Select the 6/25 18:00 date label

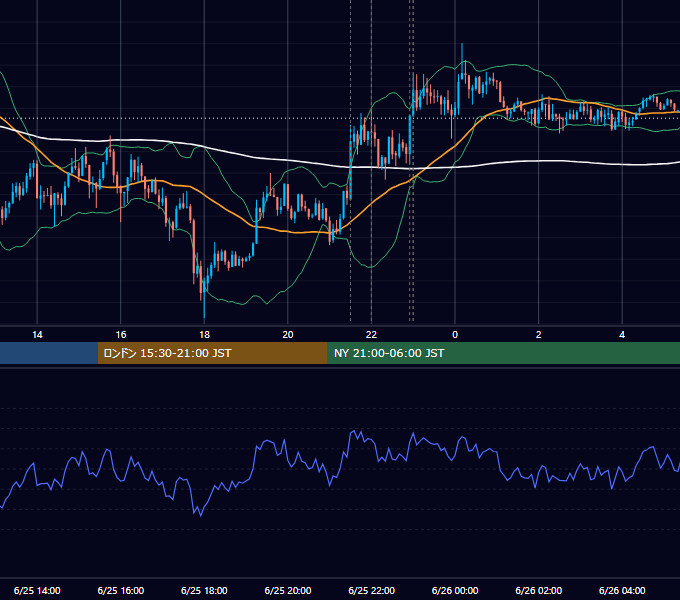click(x=204, y=590)
